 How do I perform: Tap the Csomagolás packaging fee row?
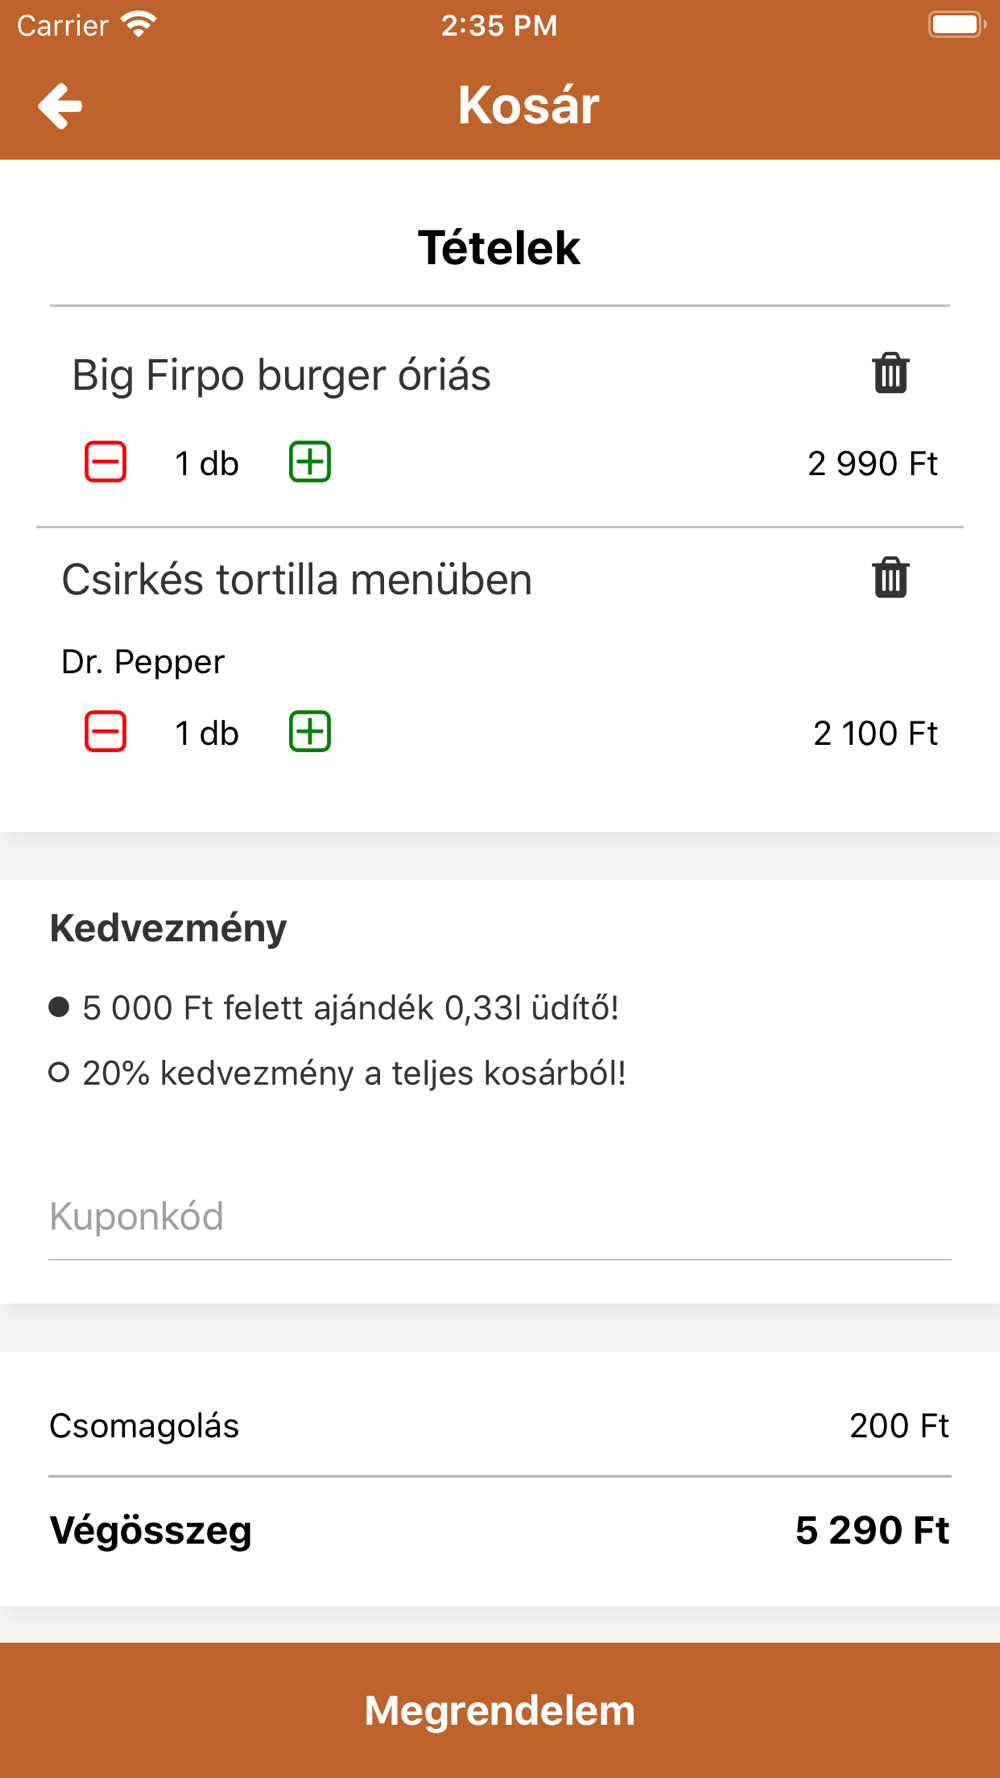click(500, 1426)
